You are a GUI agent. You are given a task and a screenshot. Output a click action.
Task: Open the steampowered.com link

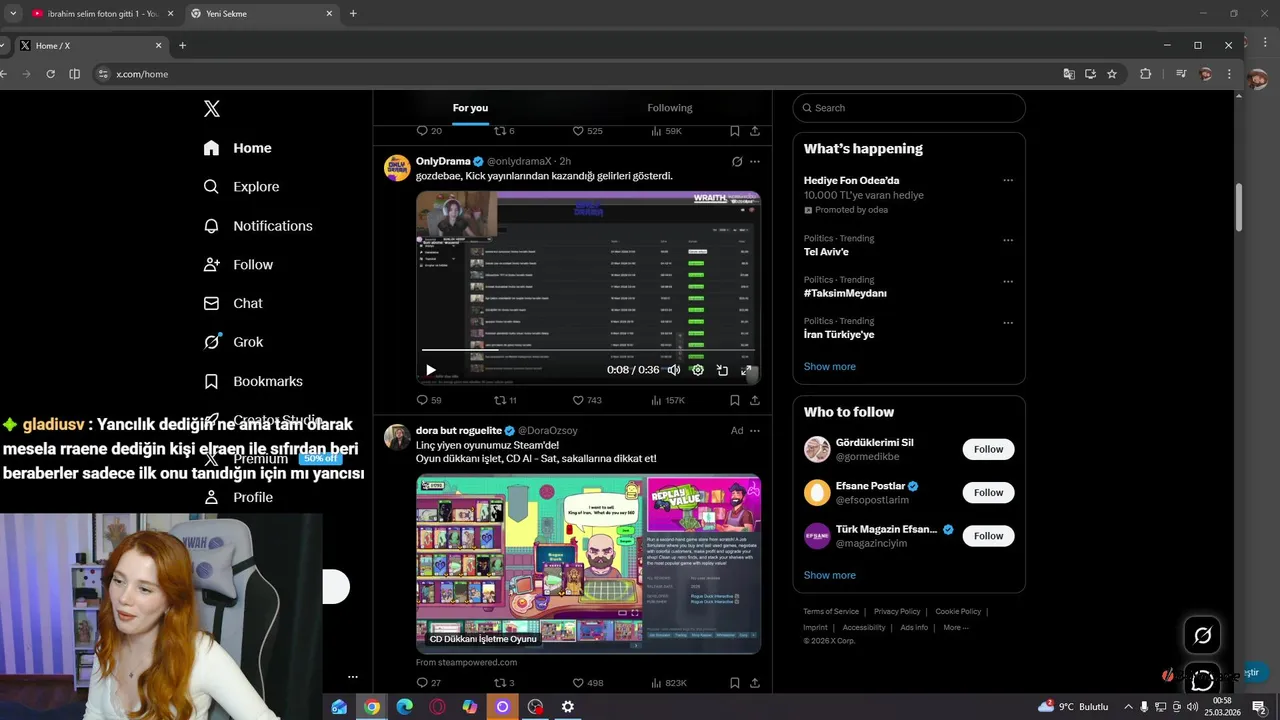point(467,662)
